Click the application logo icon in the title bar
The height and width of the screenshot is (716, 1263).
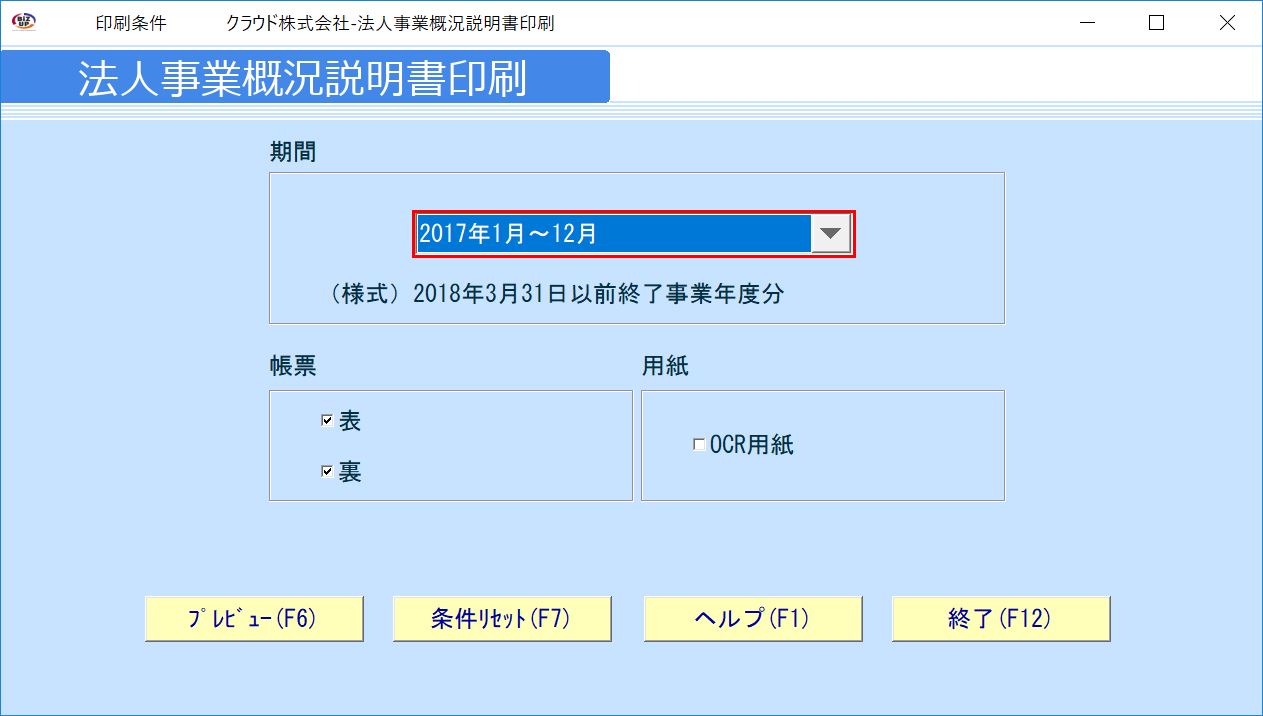24,22
